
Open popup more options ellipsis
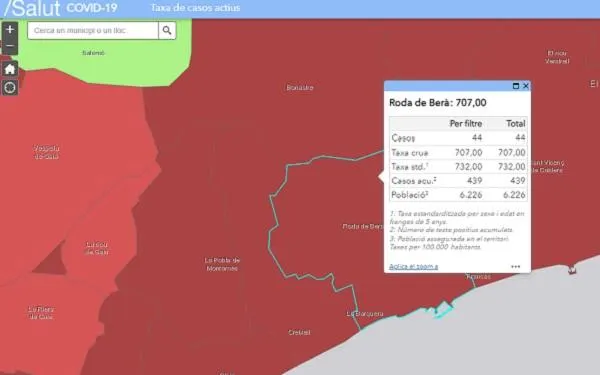click(515, 266)
